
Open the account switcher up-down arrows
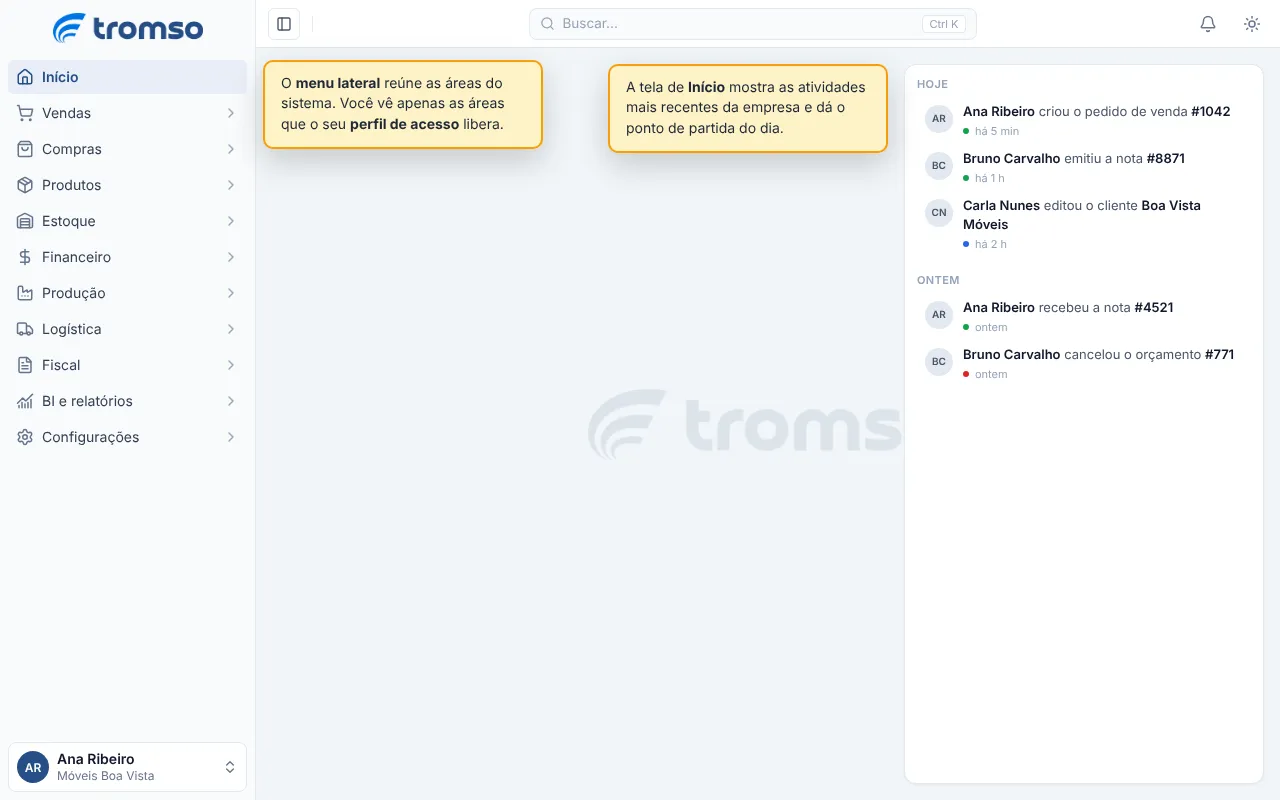tap(230, 767)
